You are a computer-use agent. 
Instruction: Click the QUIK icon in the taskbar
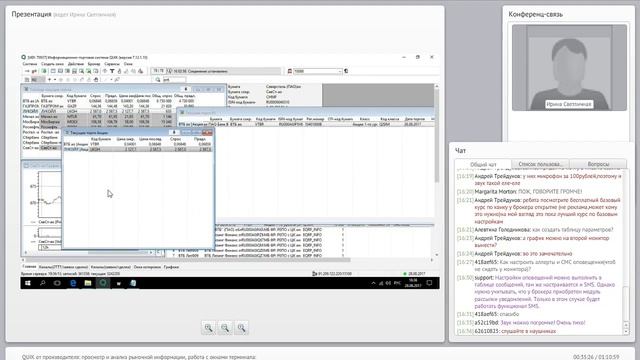[x=103, y=283]
